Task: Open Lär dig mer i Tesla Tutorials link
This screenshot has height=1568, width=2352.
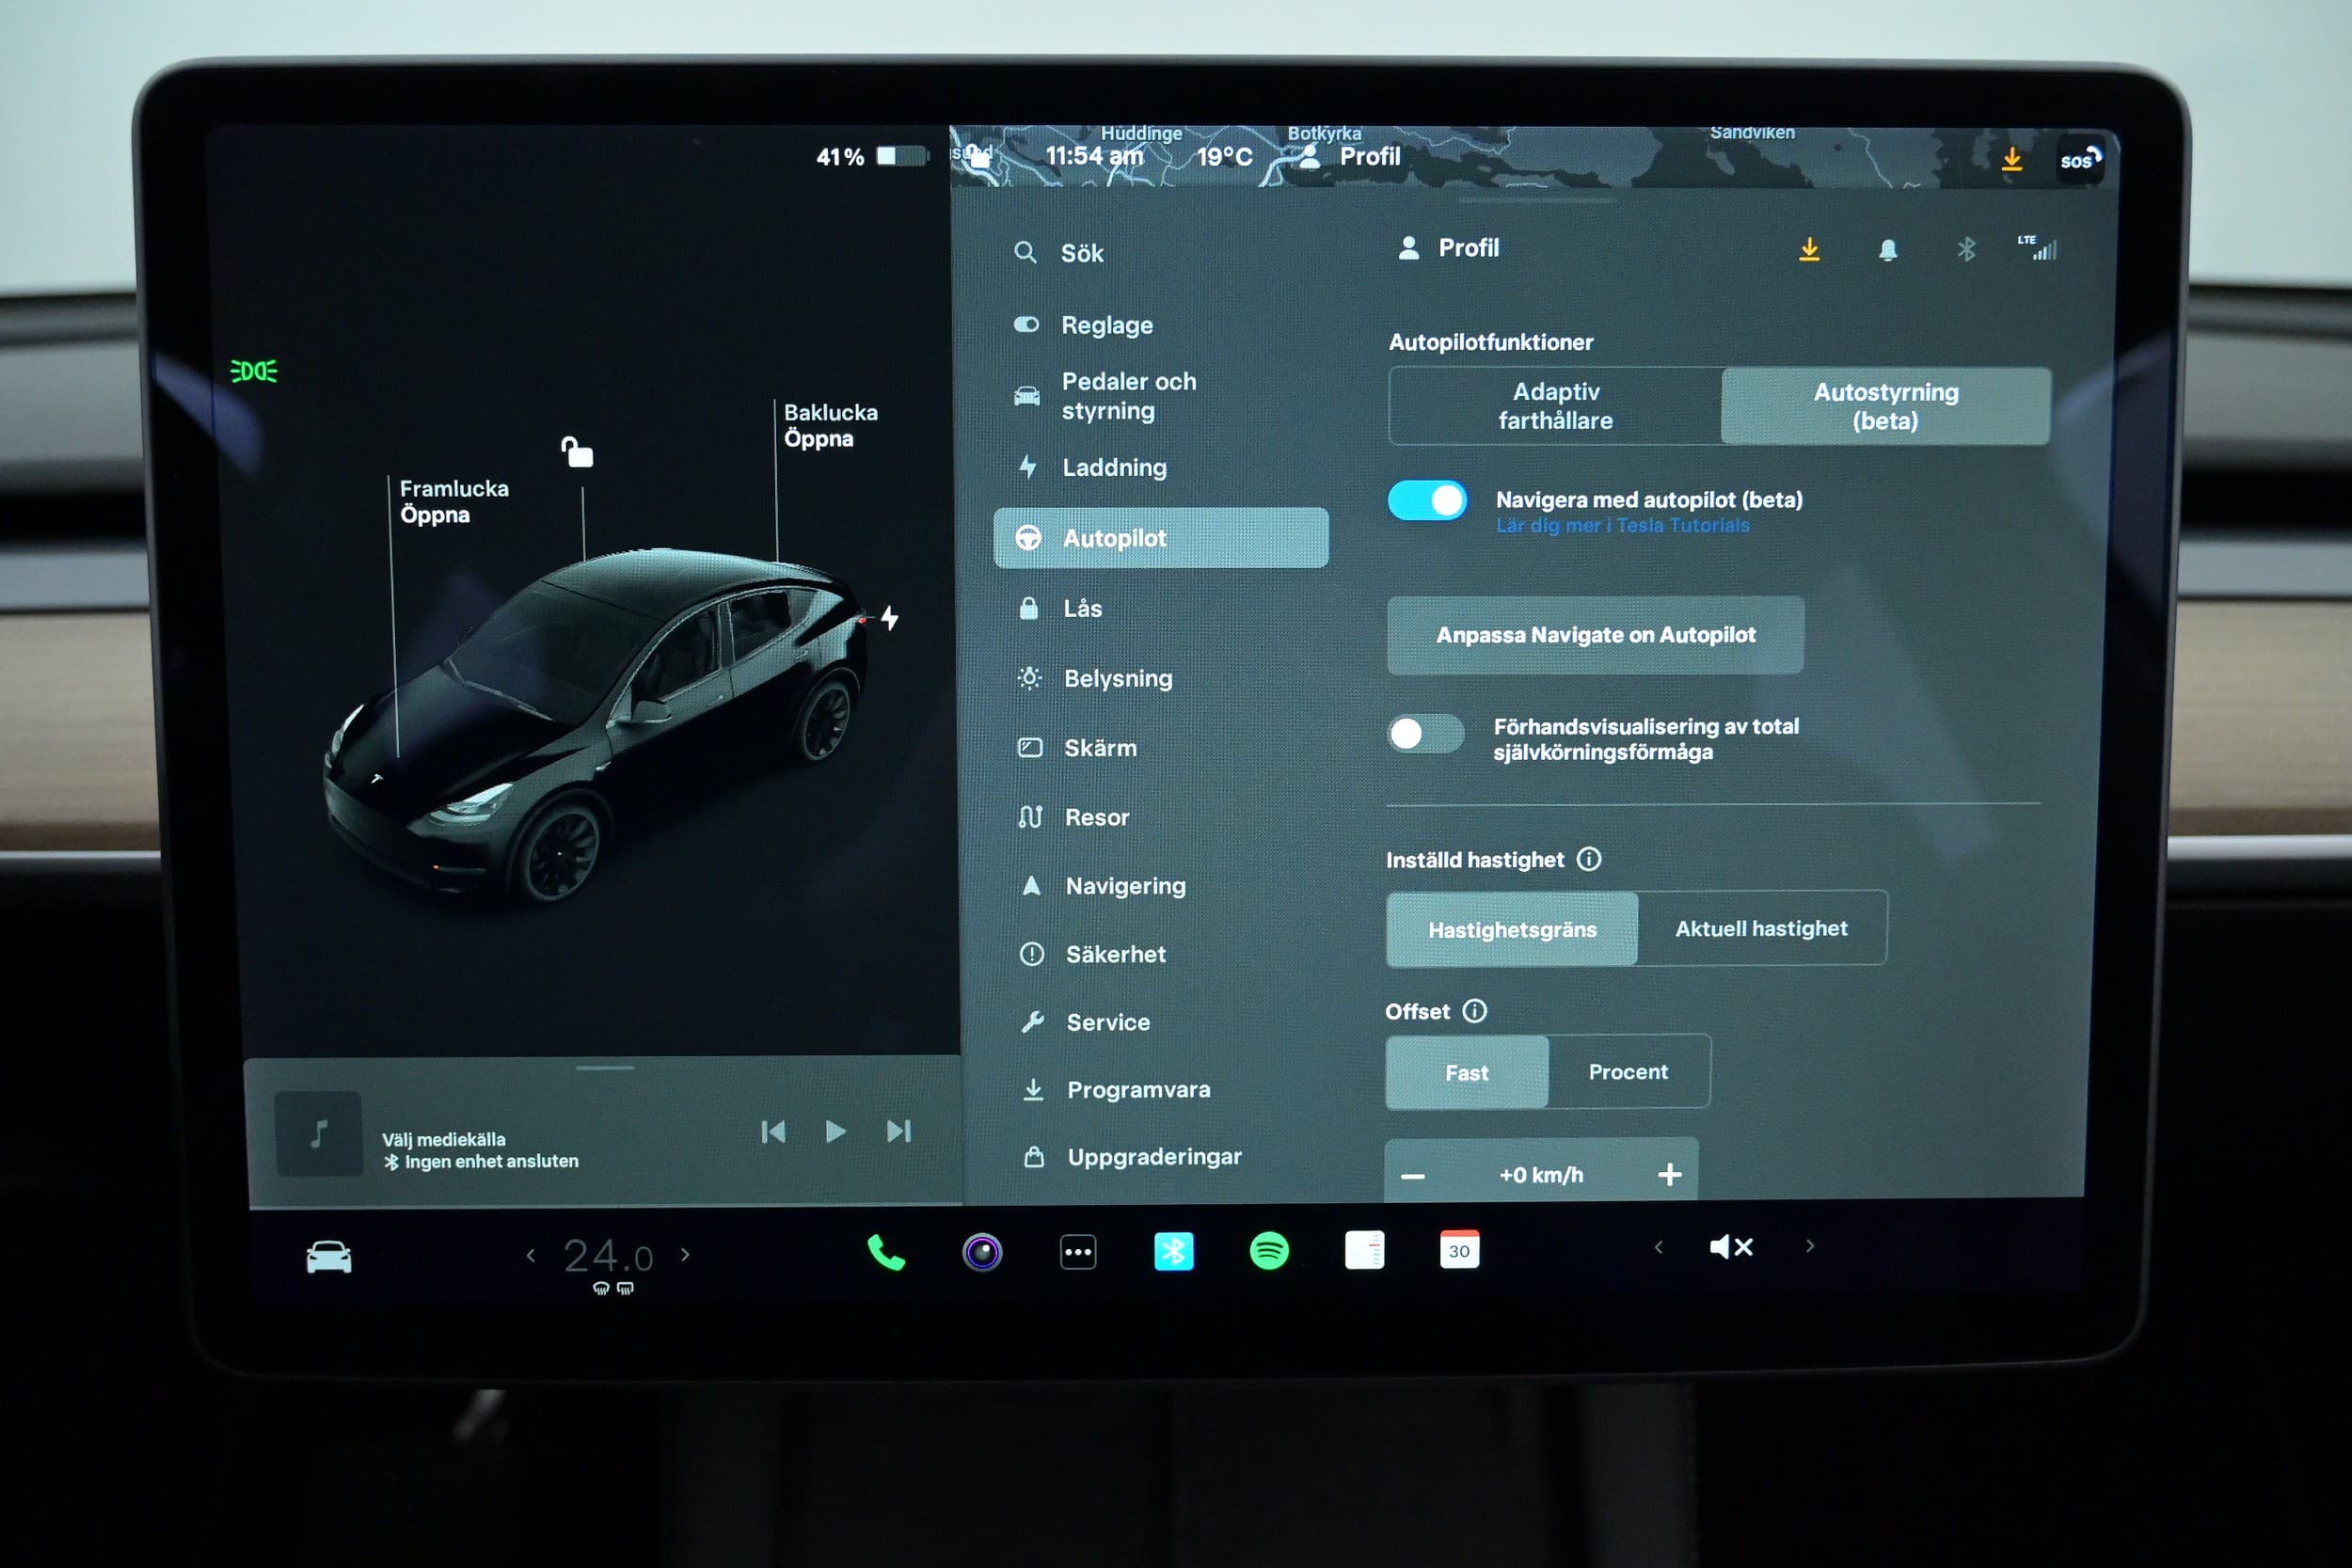Action: pos(1622,525)
